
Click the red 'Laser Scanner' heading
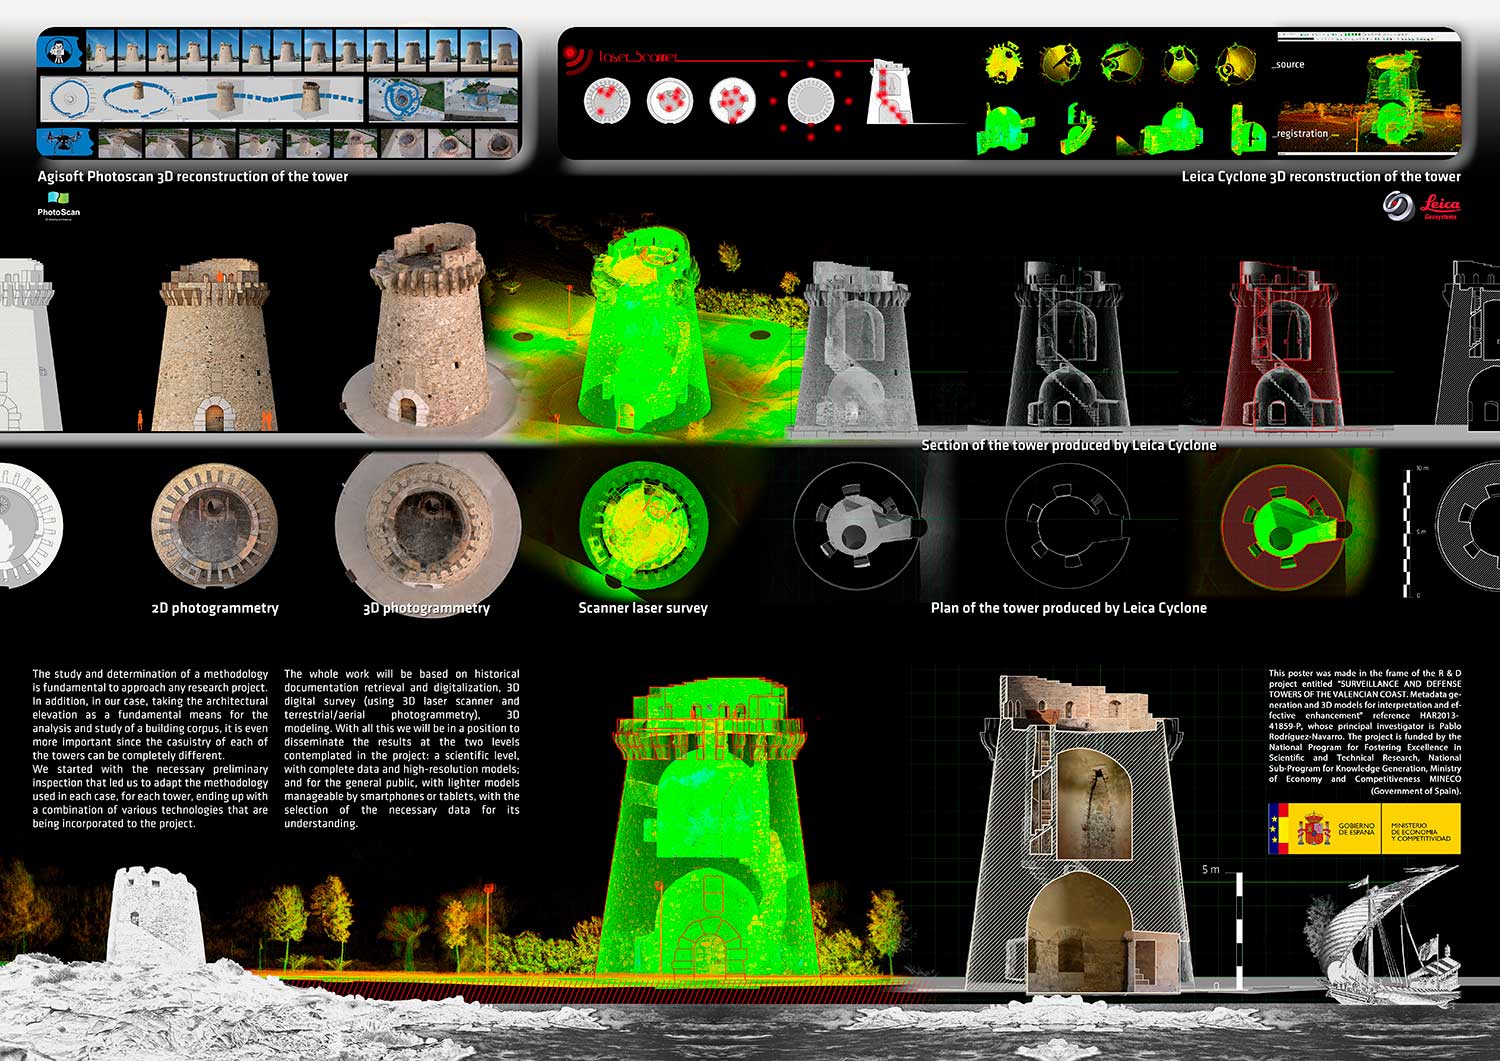(x=639, y=57)
